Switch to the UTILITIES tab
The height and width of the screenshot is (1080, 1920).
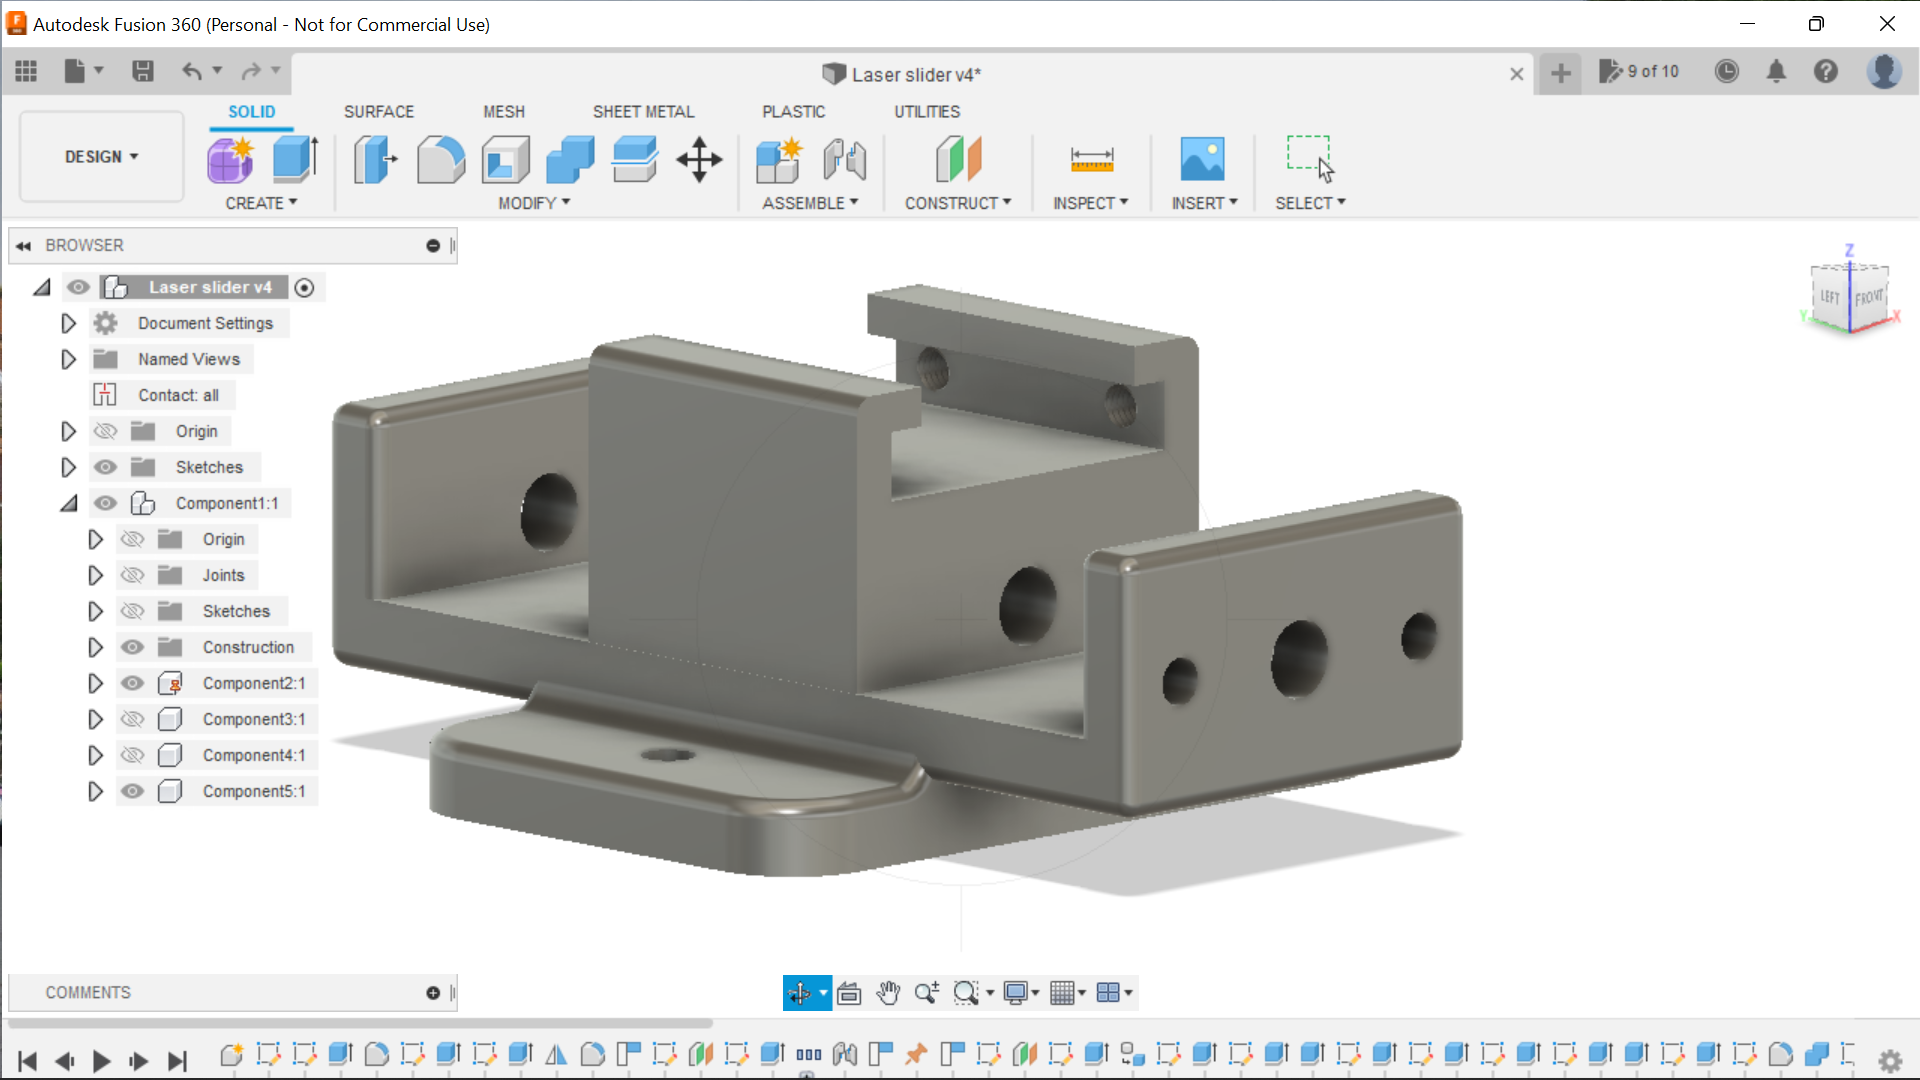click(x=927, y=112)
